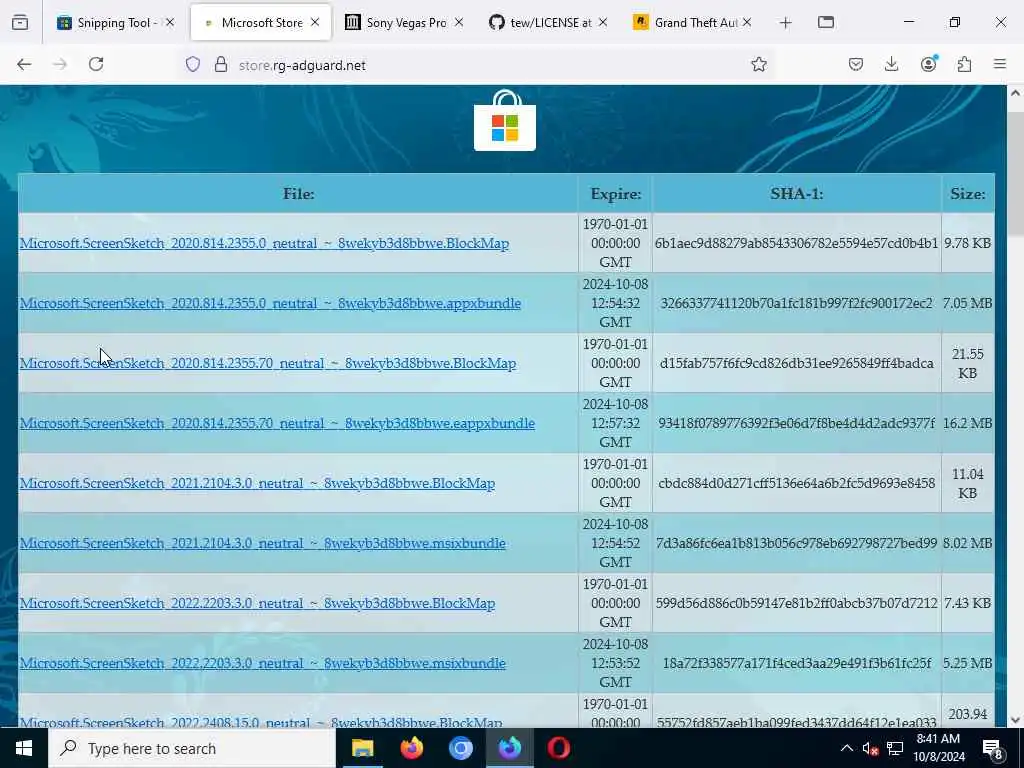The width and height of the screenshot is (1024, 768).
Task: Open the Windows Start menu
Action: pos(24,748)
